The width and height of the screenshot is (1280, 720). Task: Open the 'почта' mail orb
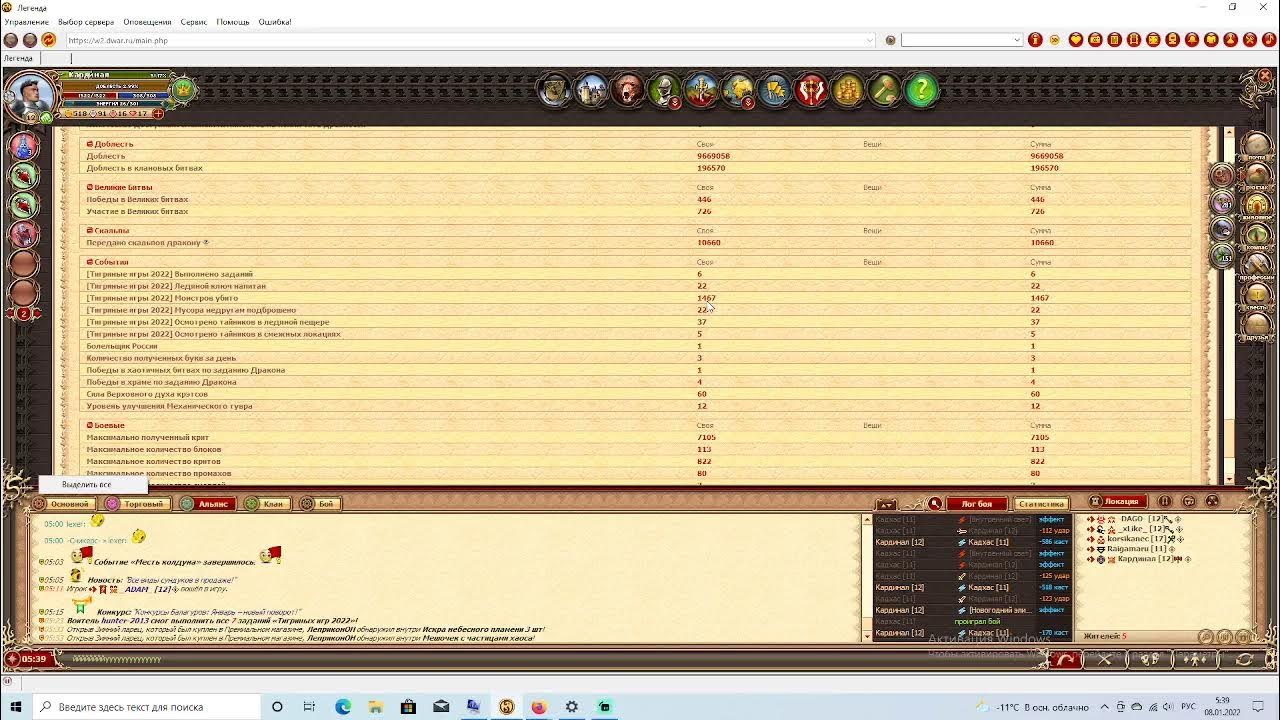click(x=1257, y=147)
